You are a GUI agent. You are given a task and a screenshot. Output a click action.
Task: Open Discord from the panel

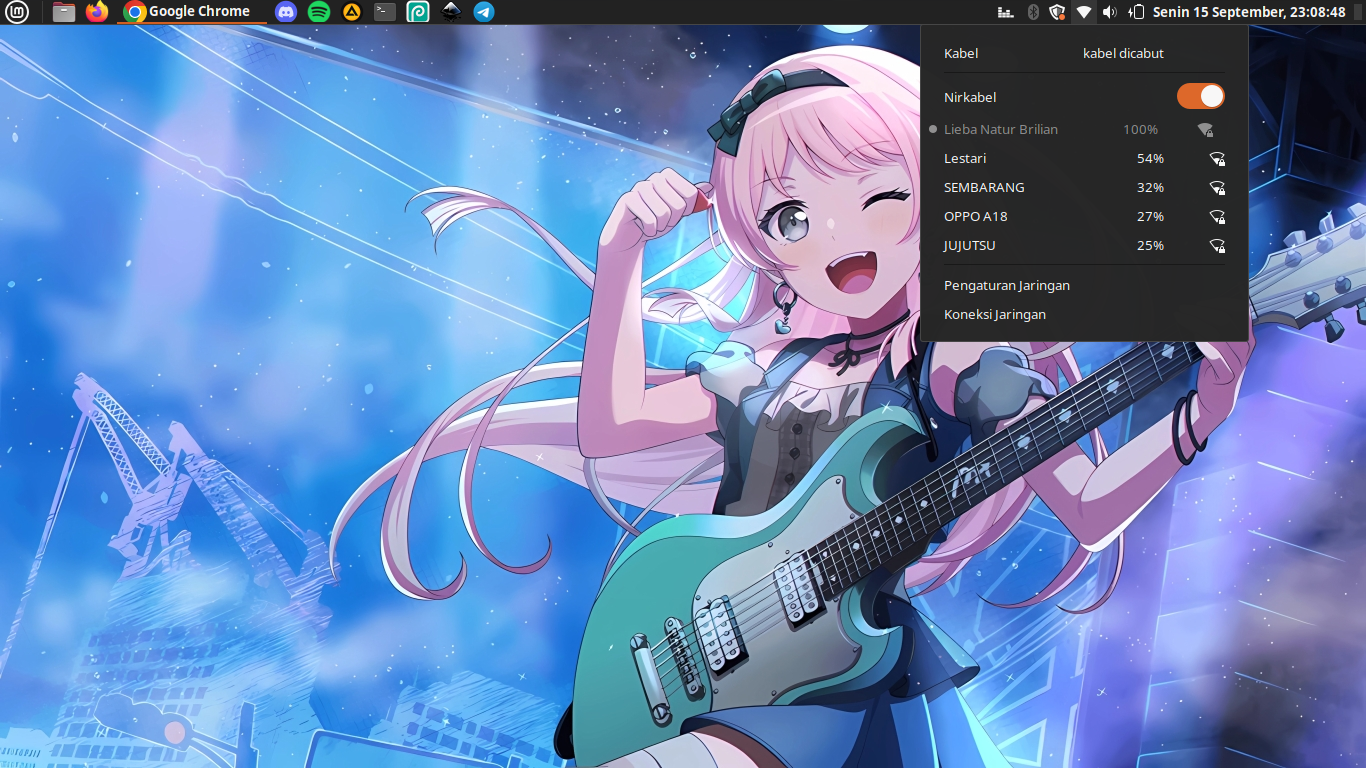286,12
